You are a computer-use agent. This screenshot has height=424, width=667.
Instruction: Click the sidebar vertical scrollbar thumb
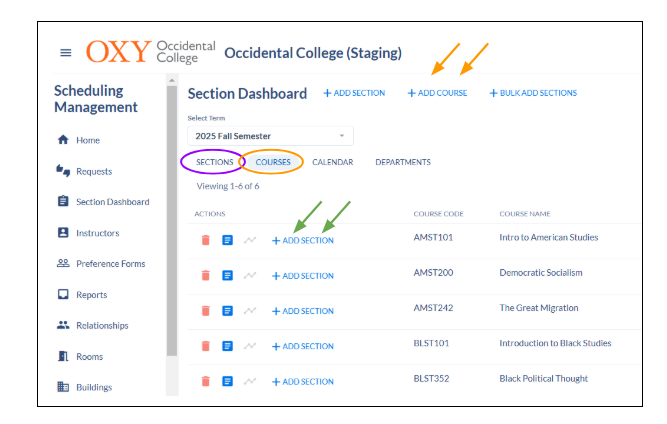point(172,220)
